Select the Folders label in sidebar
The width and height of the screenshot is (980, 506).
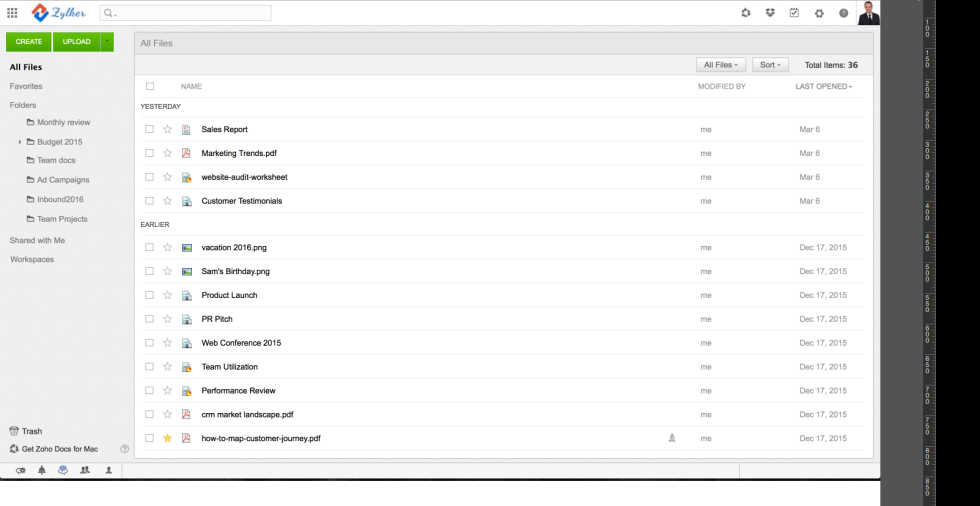coord(23,105)
